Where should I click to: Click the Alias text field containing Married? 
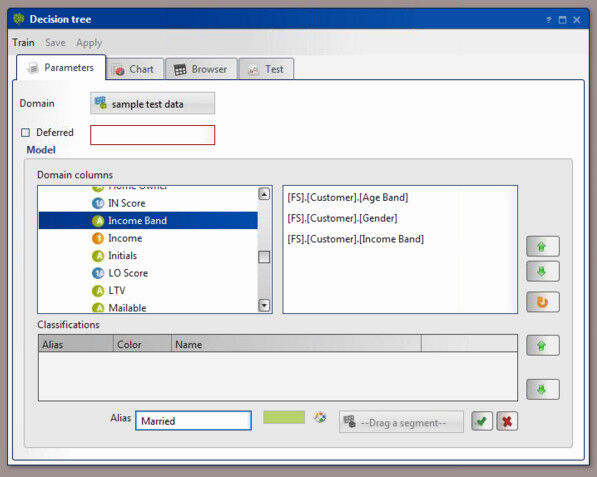pos(193,421)
